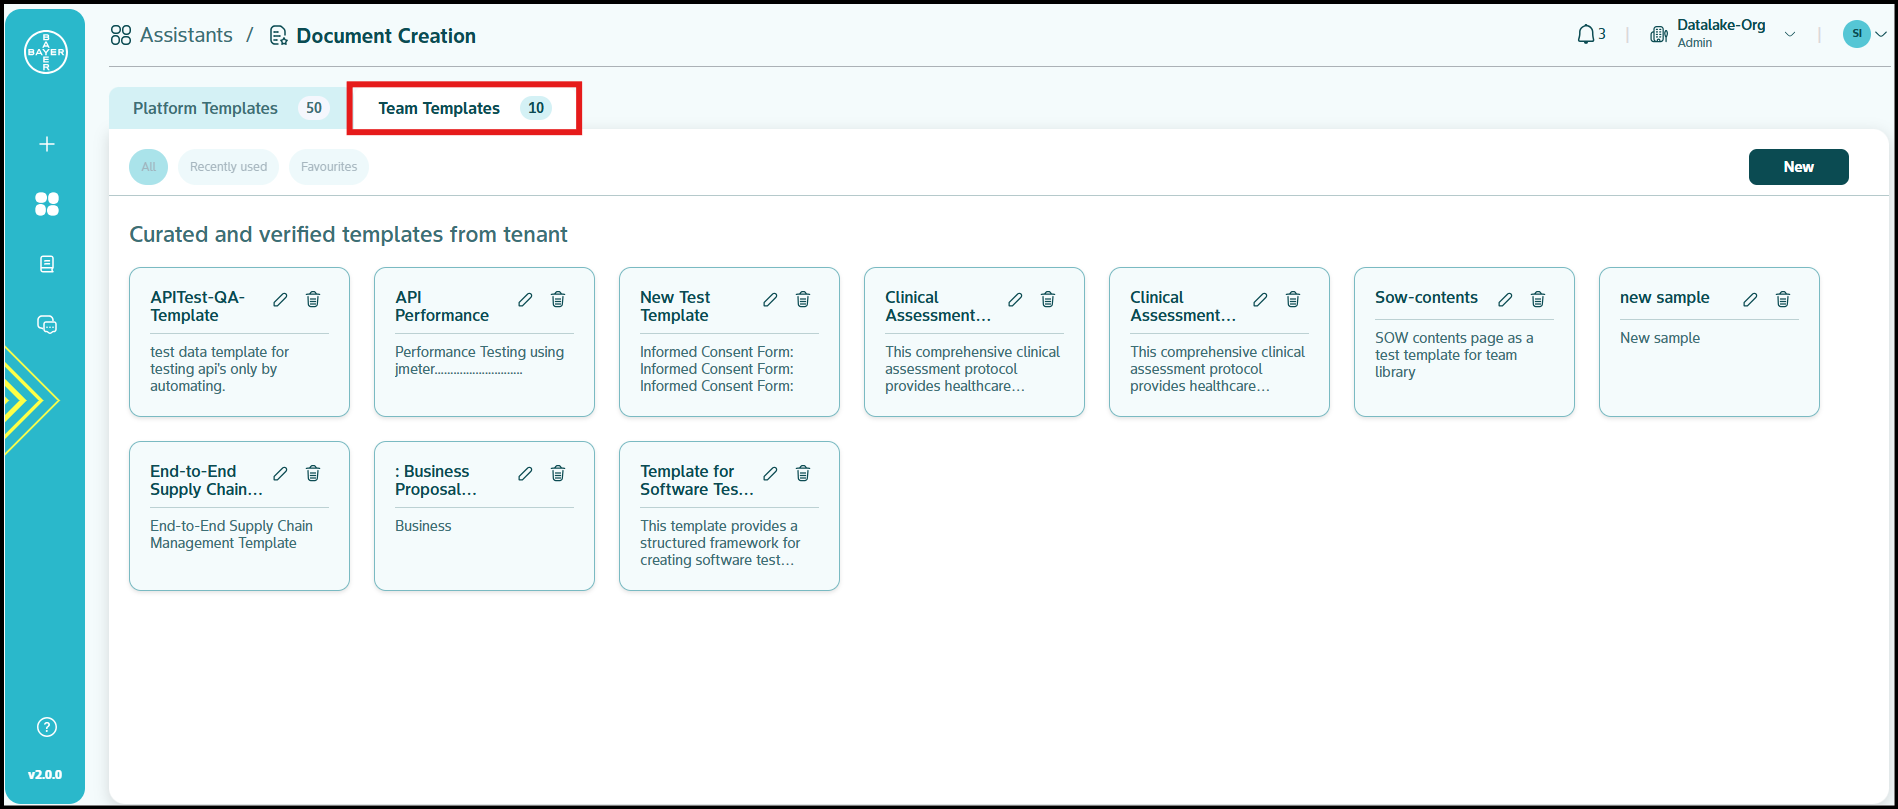This screenshot has height=809, width=1898.
Task: Open the document icon in left sidebar
Action: click(x=47, y=264)
